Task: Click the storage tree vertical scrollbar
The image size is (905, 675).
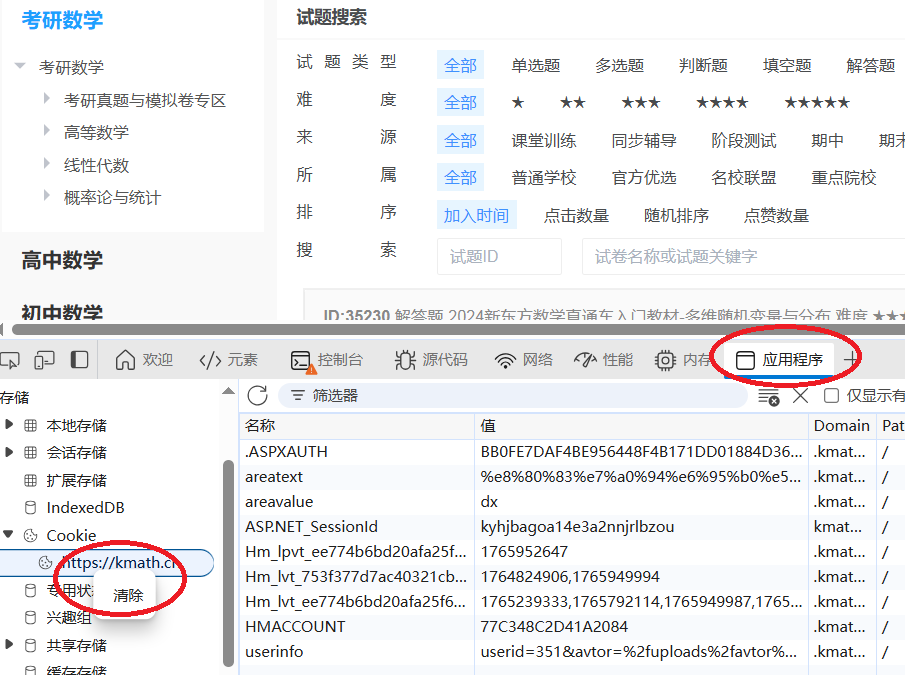Action: coord(228,560)
